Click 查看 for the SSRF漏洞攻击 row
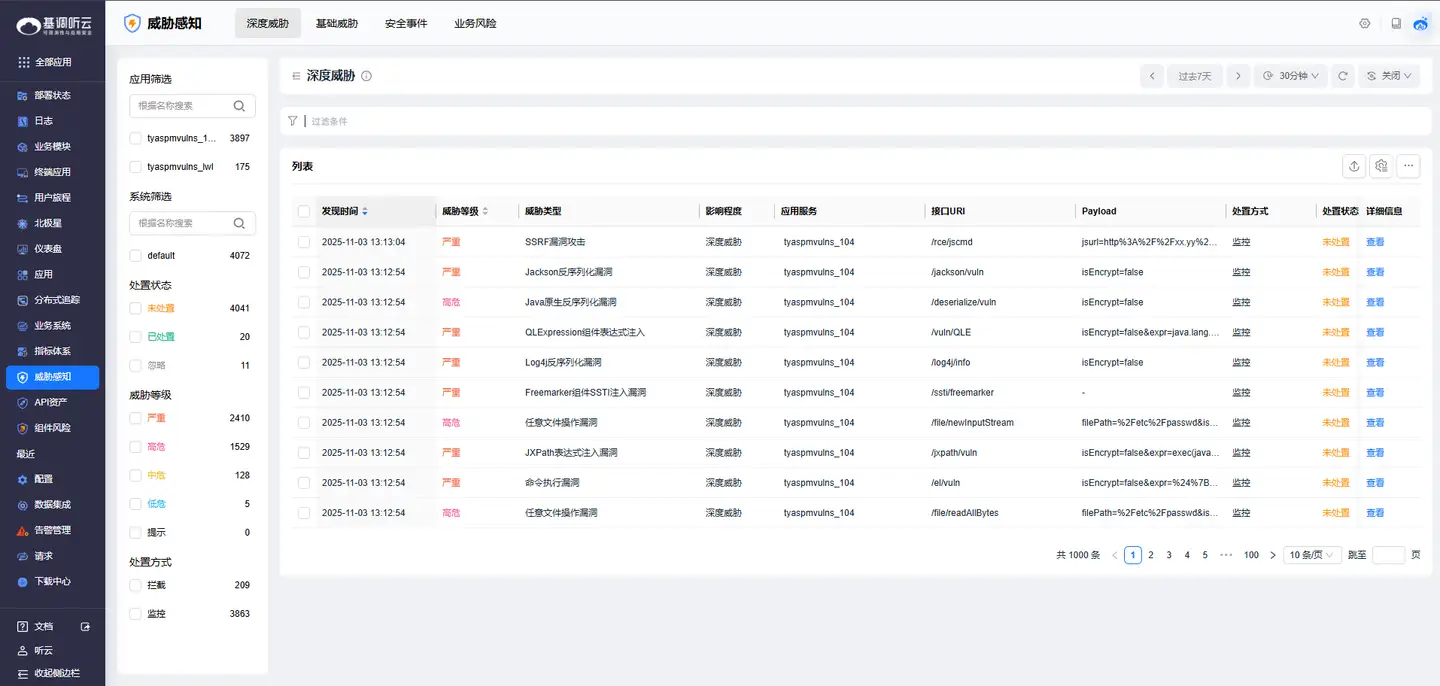1440x686 pixels. (1375, 242)
